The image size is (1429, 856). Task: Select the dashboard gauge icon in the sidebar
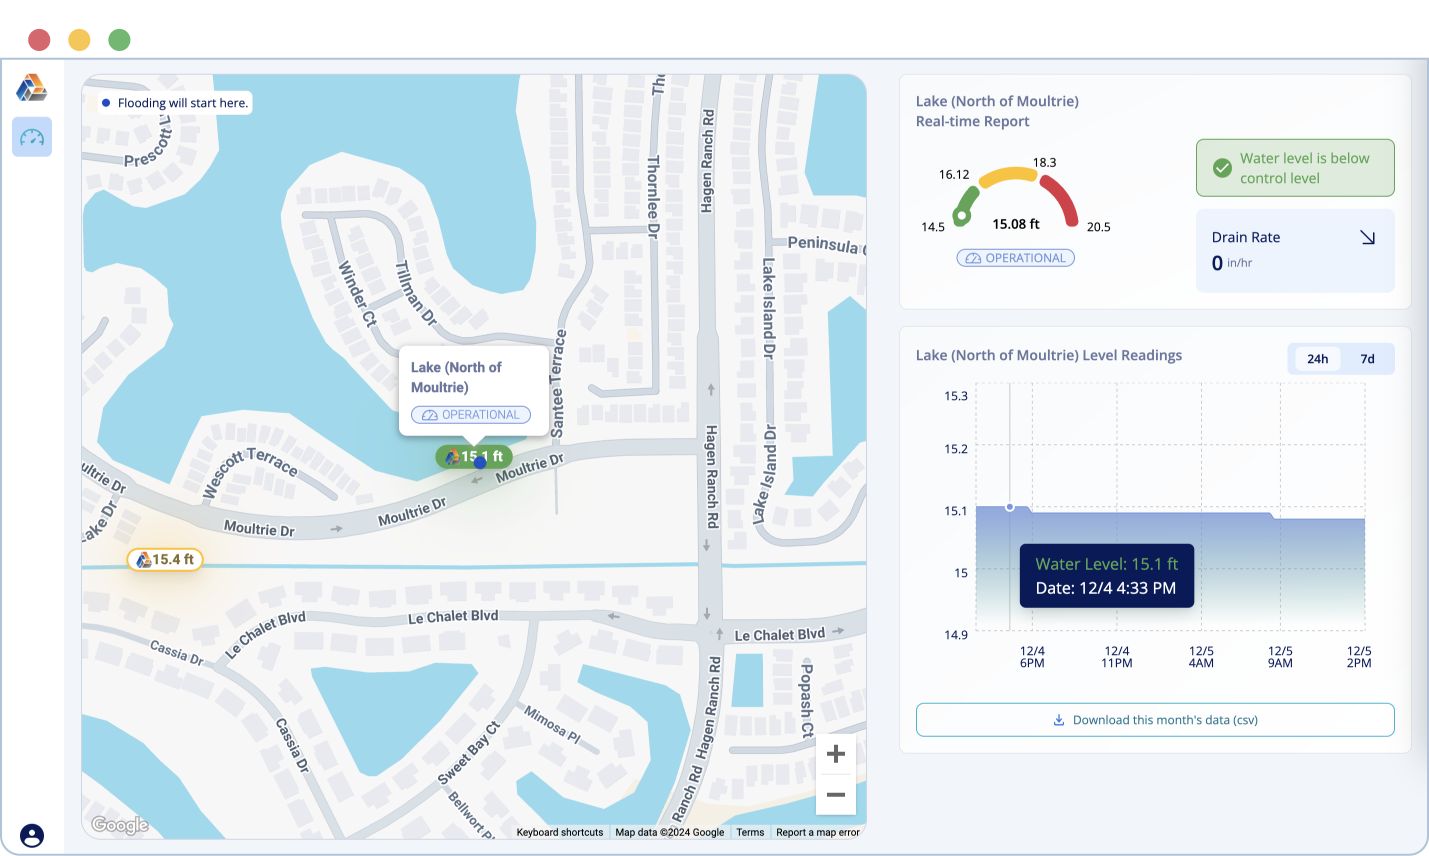31,136
